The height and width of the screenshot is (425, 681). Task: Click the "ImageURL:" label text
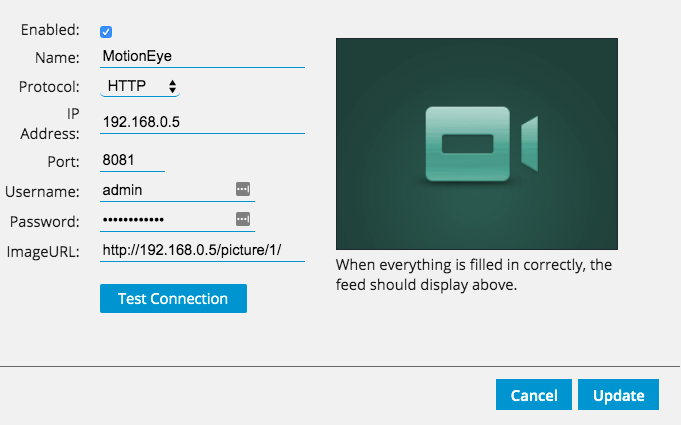[43, 252]
